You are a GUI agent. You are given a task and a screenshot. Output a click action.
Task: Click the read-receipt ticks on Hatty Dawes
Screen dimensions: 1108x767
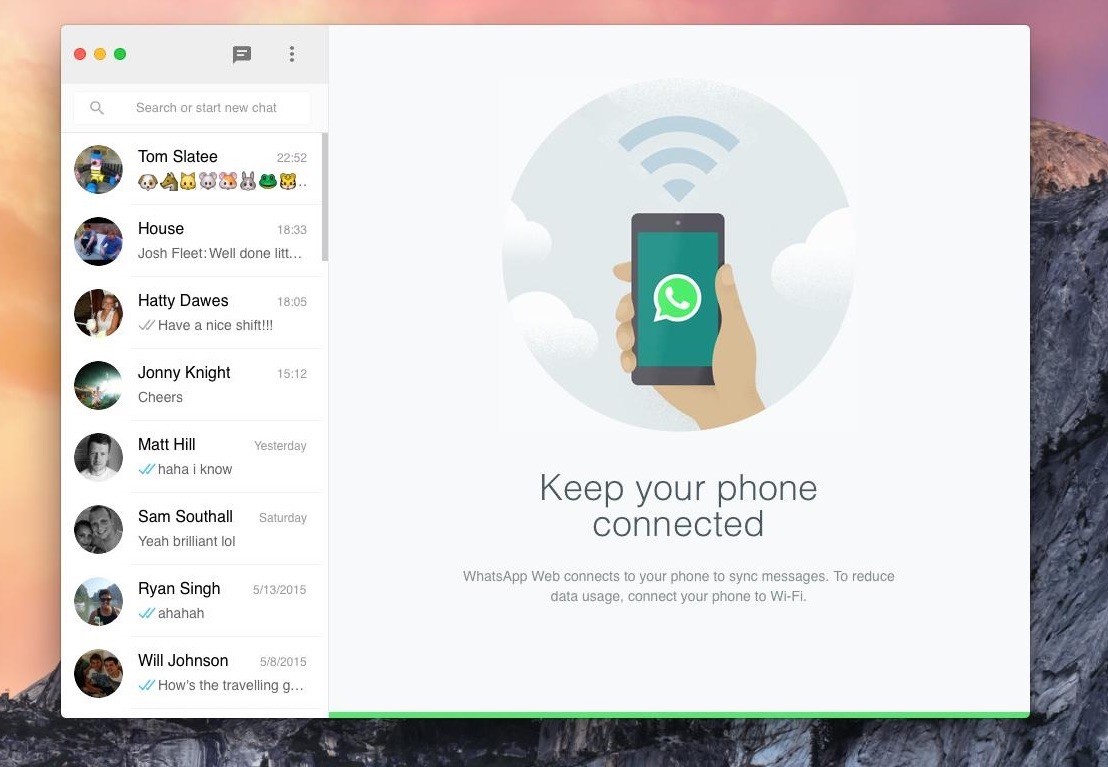146,325
